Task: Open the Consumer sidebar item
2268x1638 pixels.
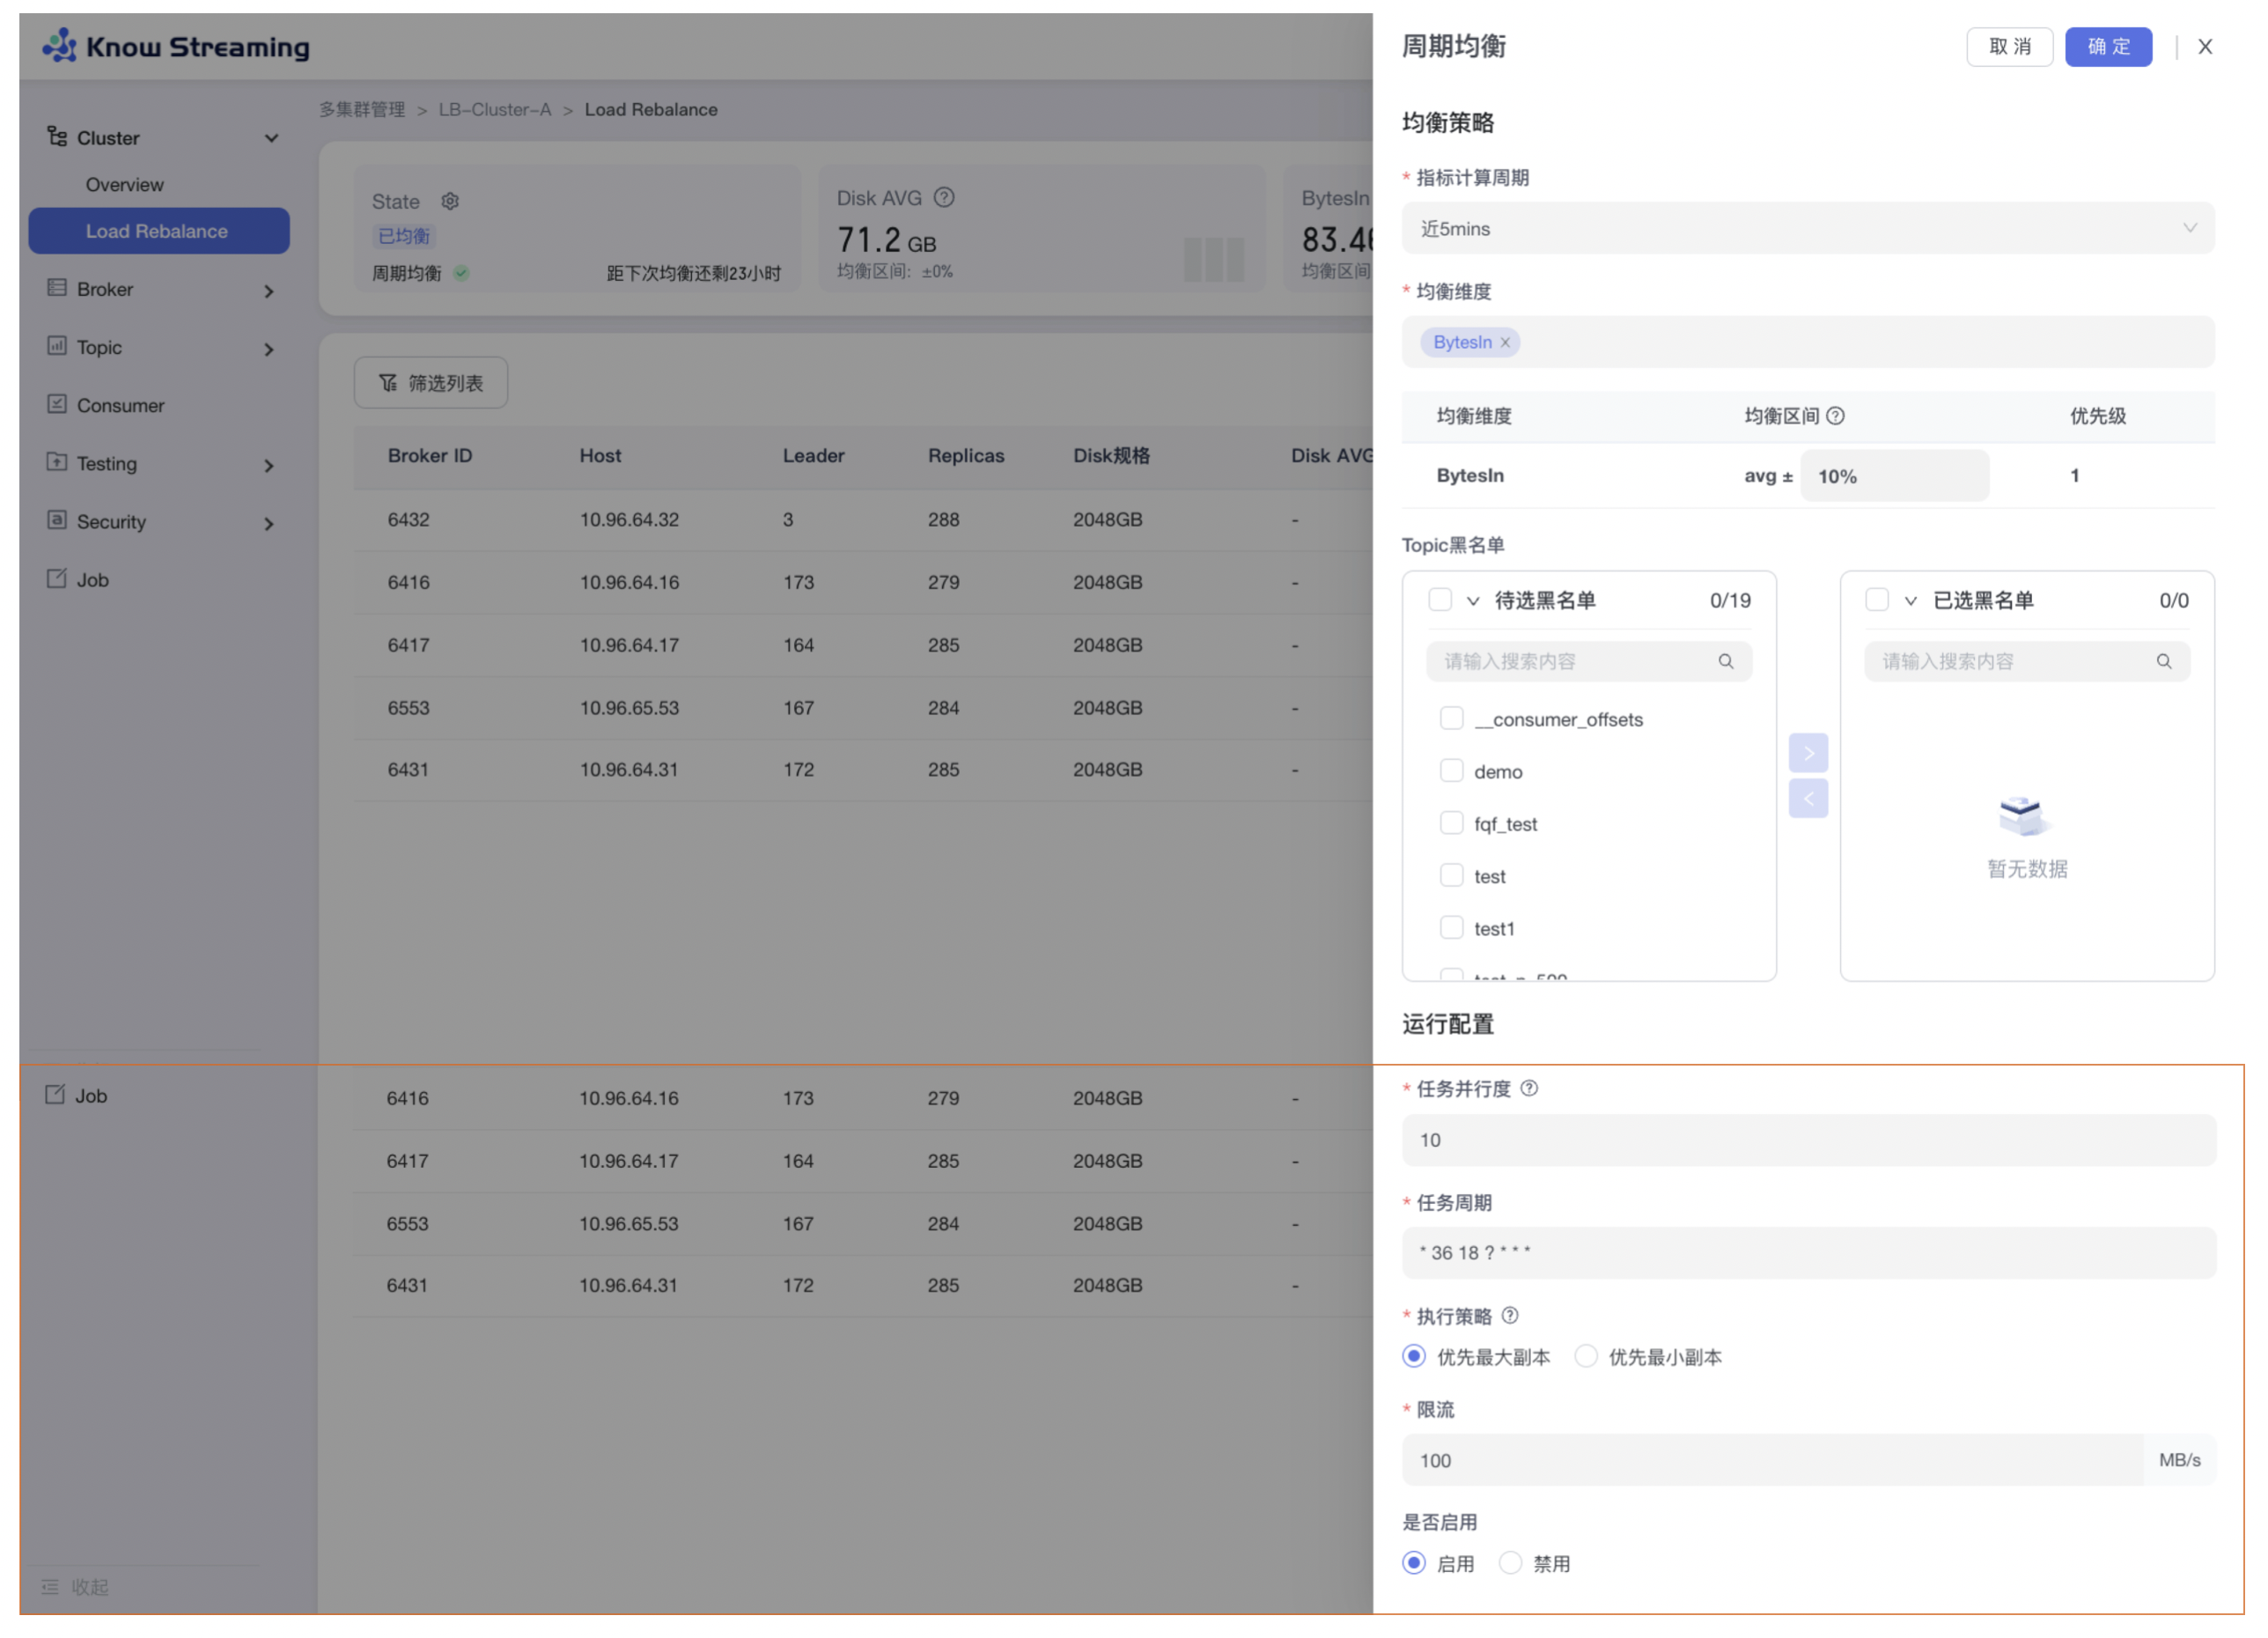Action: pos(120,406)
